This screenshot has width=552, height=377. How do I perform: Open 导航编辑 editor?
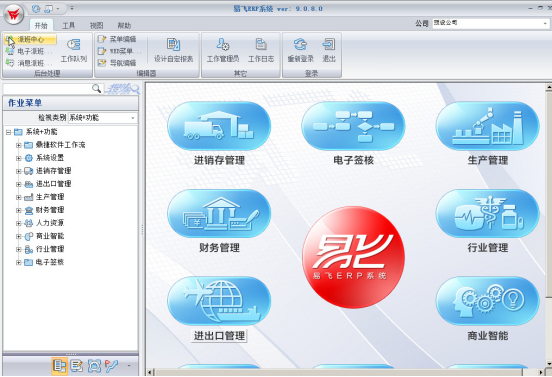click(x=117, y=63)
